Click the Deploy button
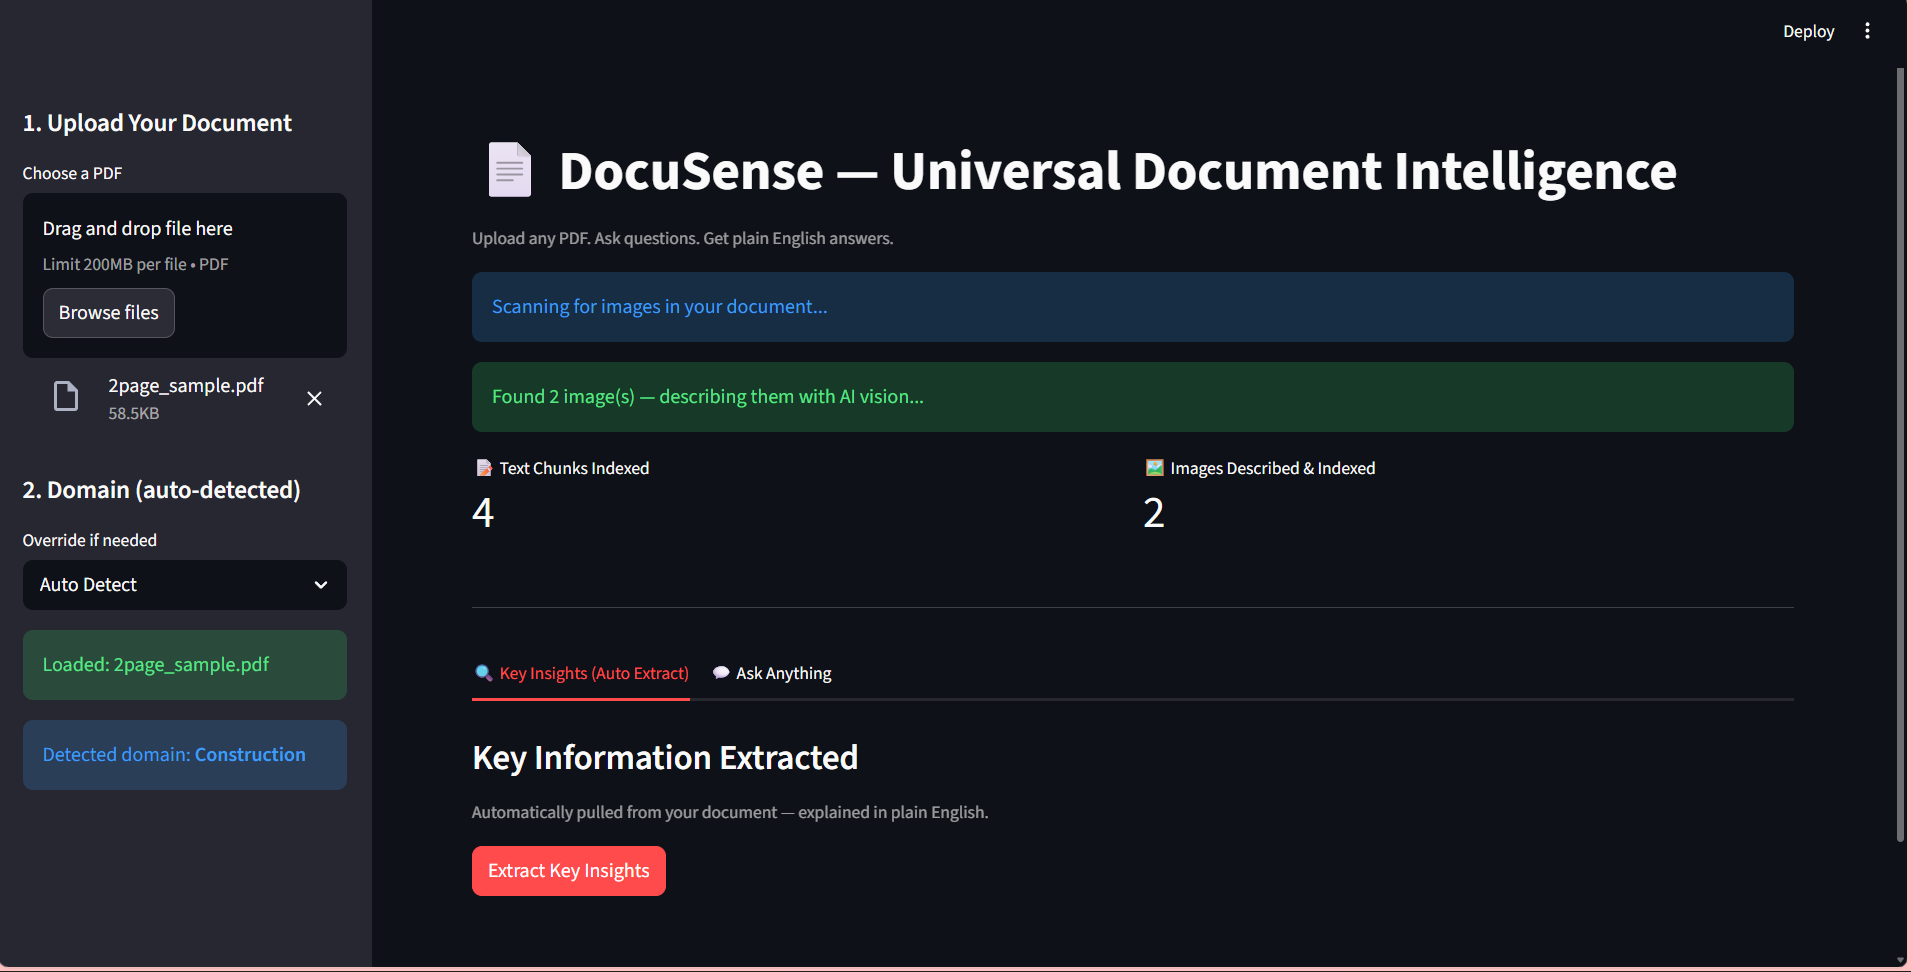Image resolution: width=1911 pixels, height=972 pixels. [x=1808, y=30]
